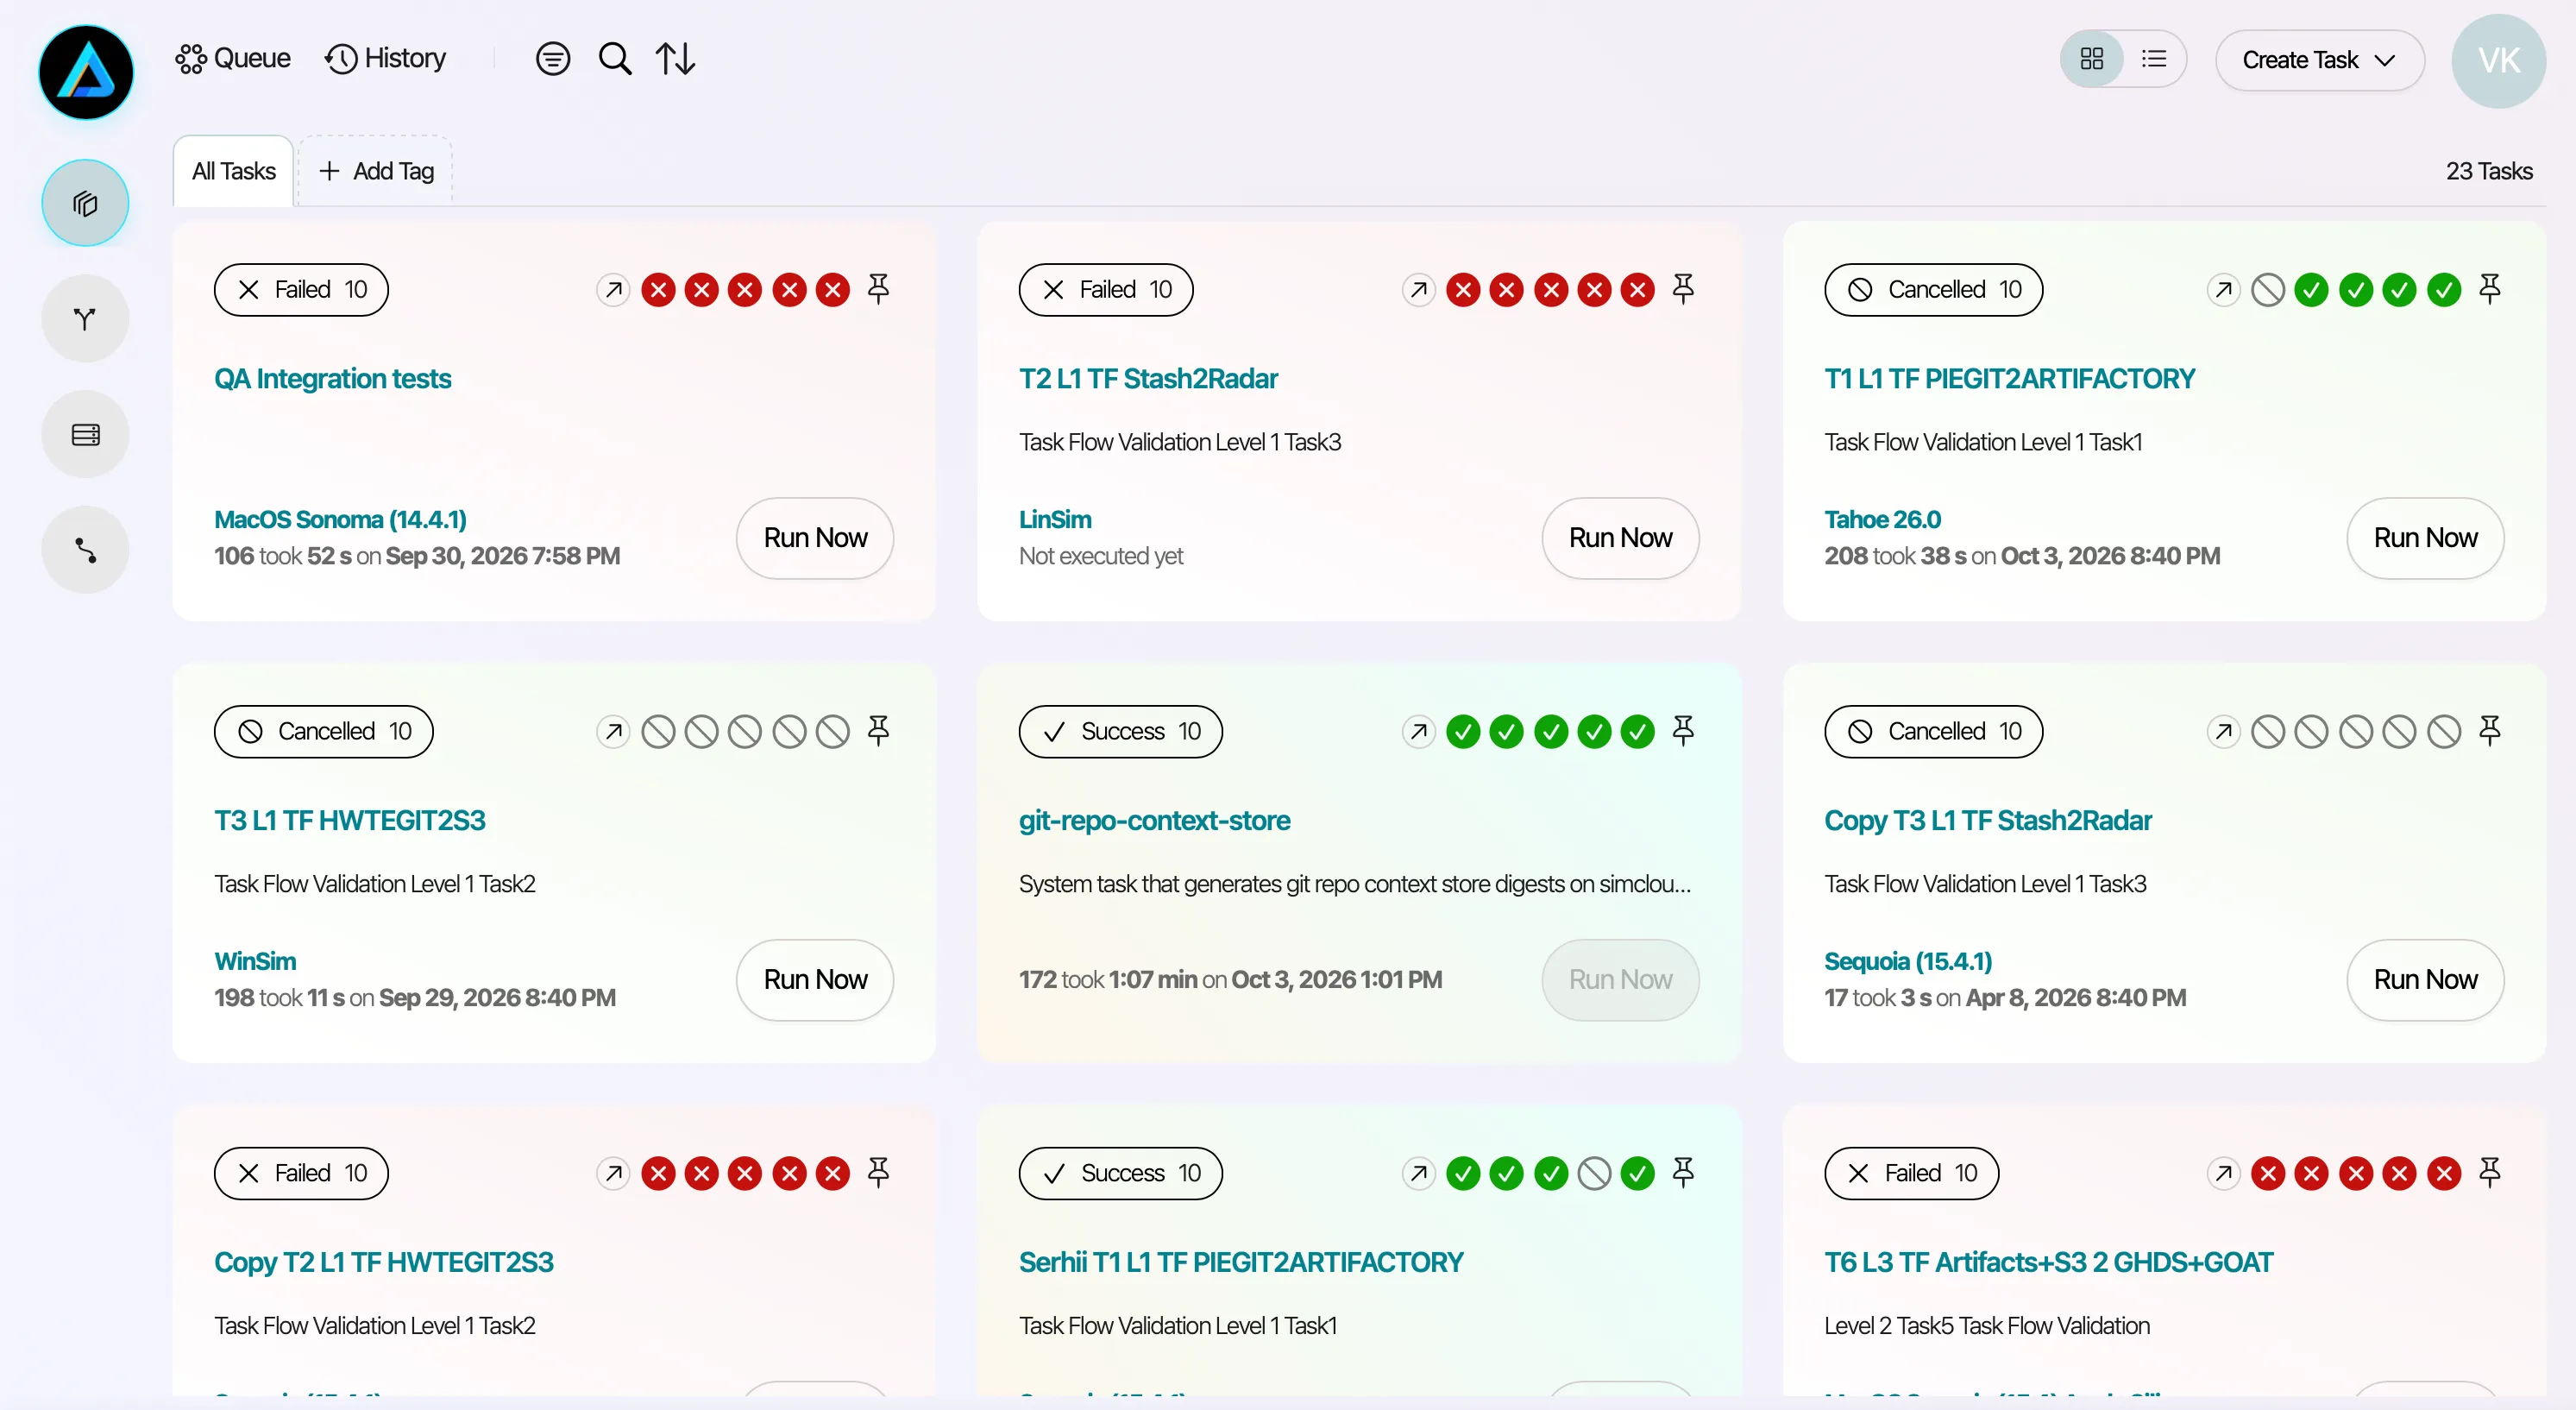Screen dimensions: 2576x1410
Task: Switch to grid view layout
Action: (x=2092, y=59)
